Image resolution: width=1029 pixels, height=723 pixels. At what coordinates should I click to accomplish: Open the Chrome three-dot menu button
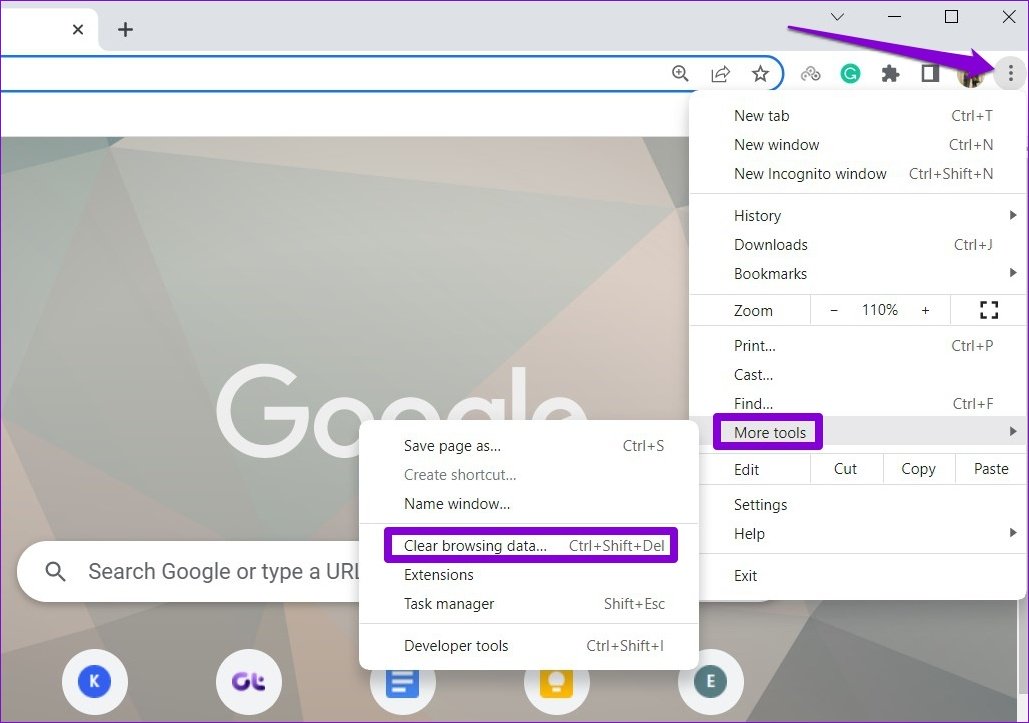[x=1010, y=73]
